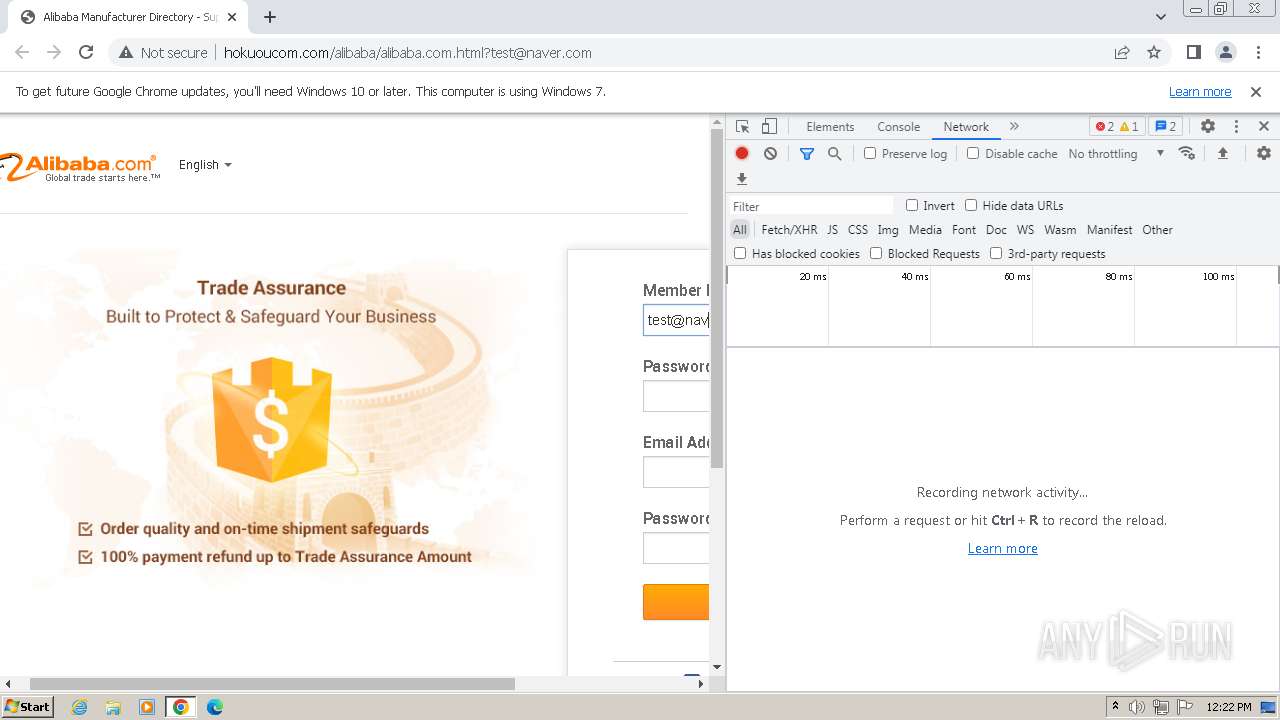Image resolution: width=1280 pixels, height=720 pixels.
Task: Filter requests by WS
Action: click(x=1025, y=230)
